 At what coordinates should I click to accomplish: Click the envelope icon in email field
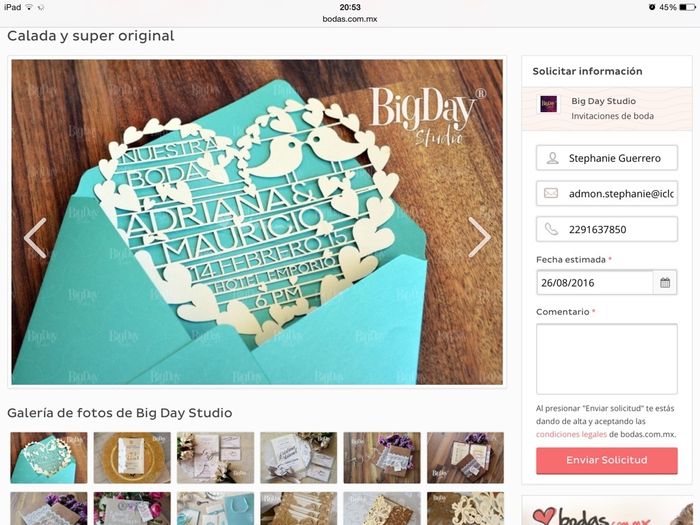[551, 193]
